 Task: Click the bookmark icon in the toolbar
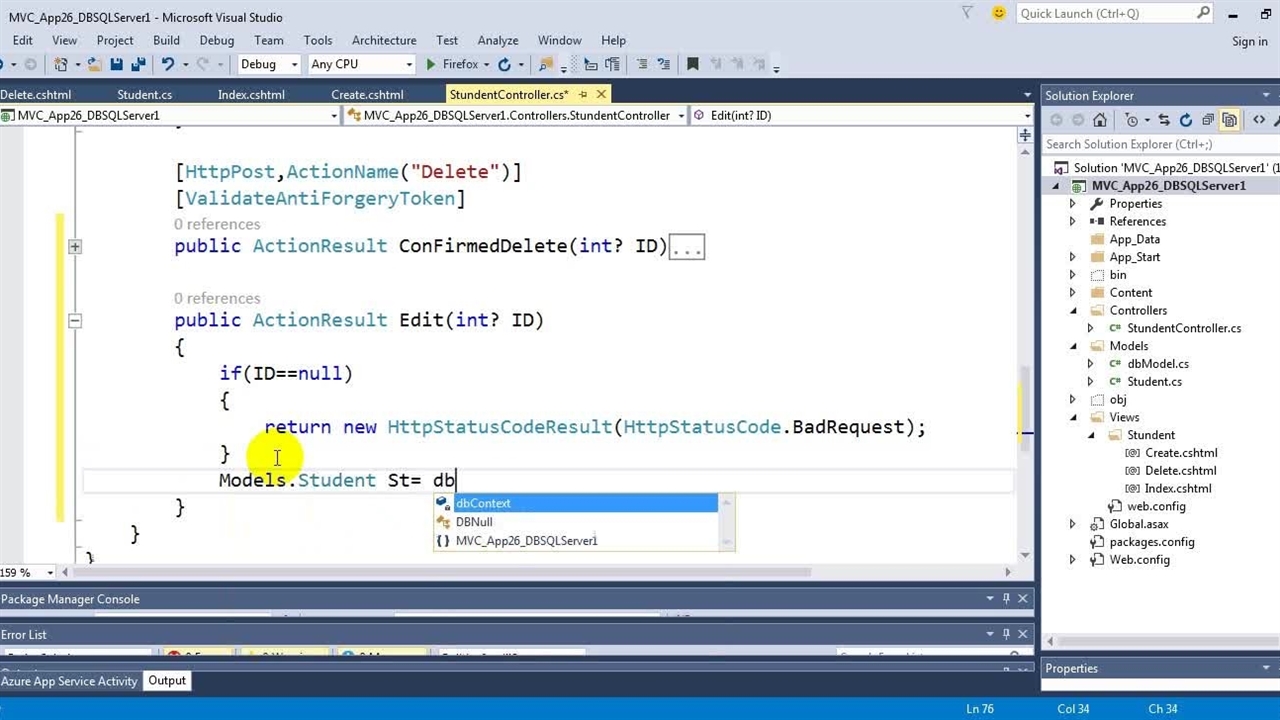pos(692,64)
